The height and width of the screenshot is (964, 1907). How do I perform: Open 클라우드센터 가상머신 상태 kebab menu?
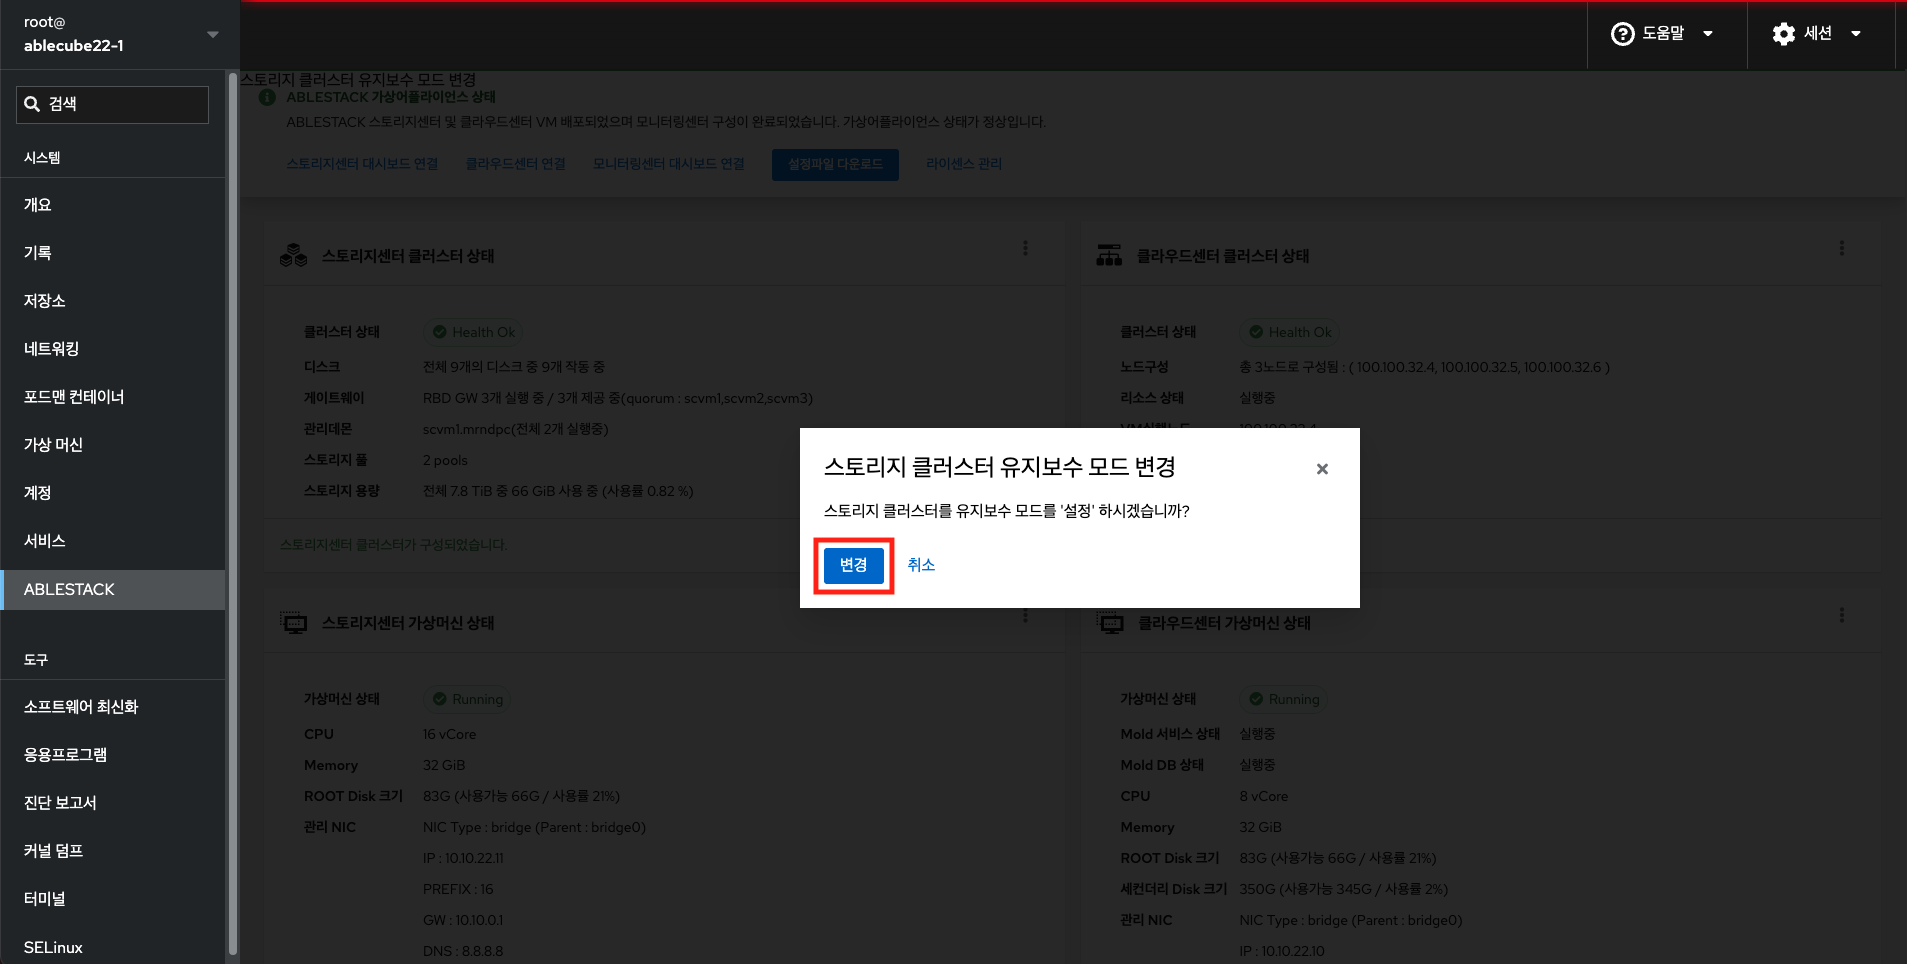1841,616
